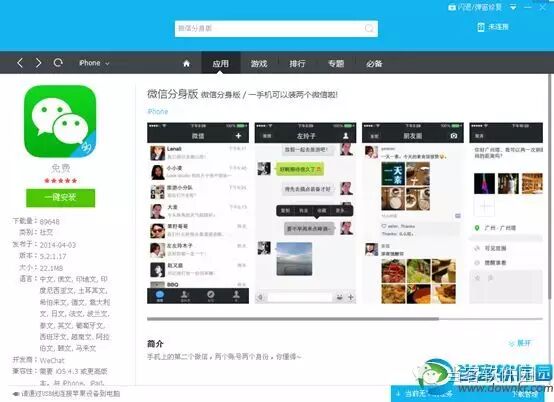Open fourth partially visible screenshot
Screen dimensions: 554x402
click(506, 213)
